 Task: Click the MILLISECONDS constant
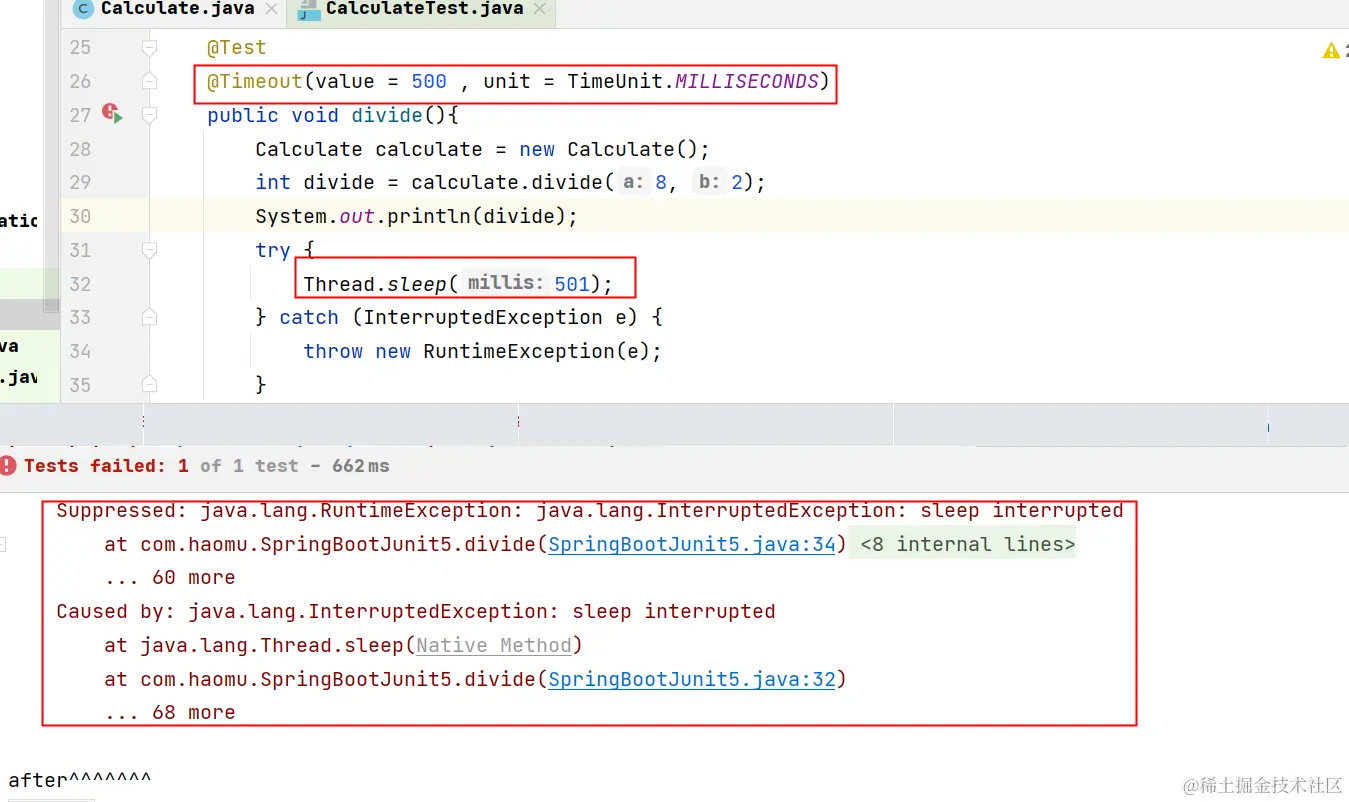(x=747, y=81)
